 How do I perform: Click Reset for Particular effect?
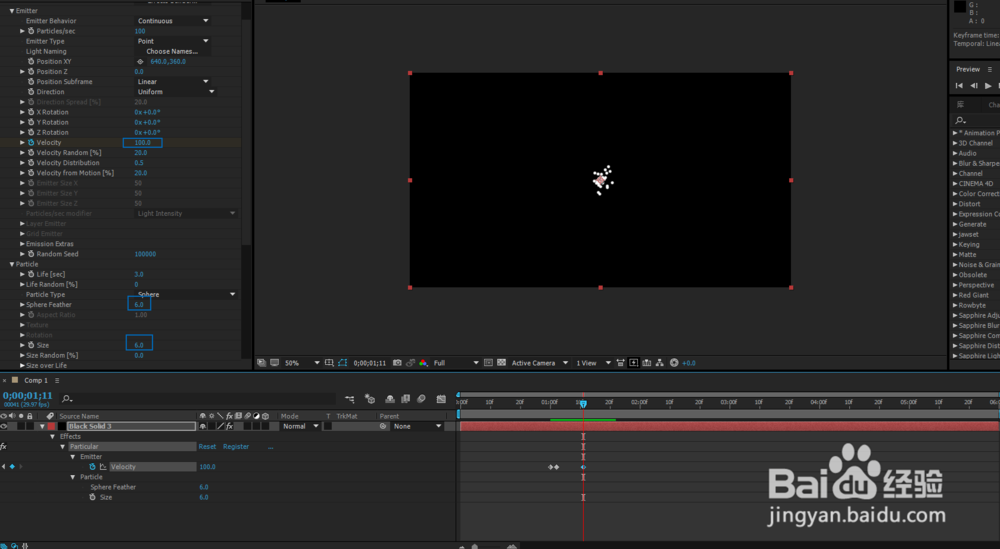click(x=207, y=447)
